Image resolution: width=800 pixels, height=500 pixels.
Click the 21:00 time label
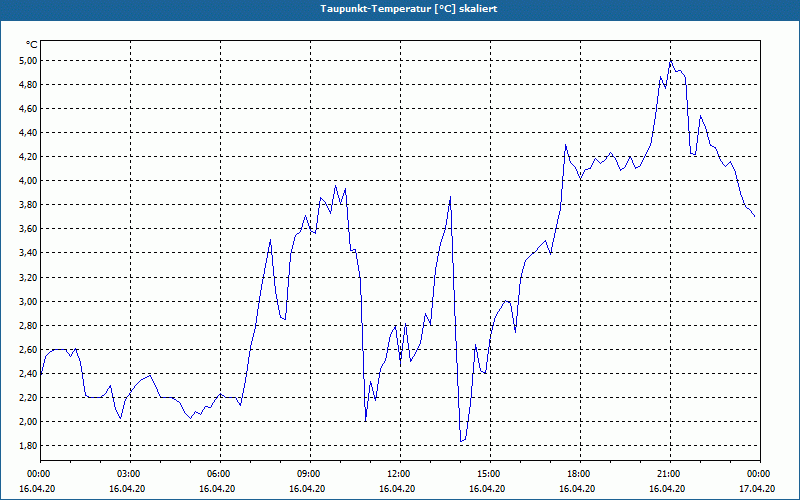(670, 474)
